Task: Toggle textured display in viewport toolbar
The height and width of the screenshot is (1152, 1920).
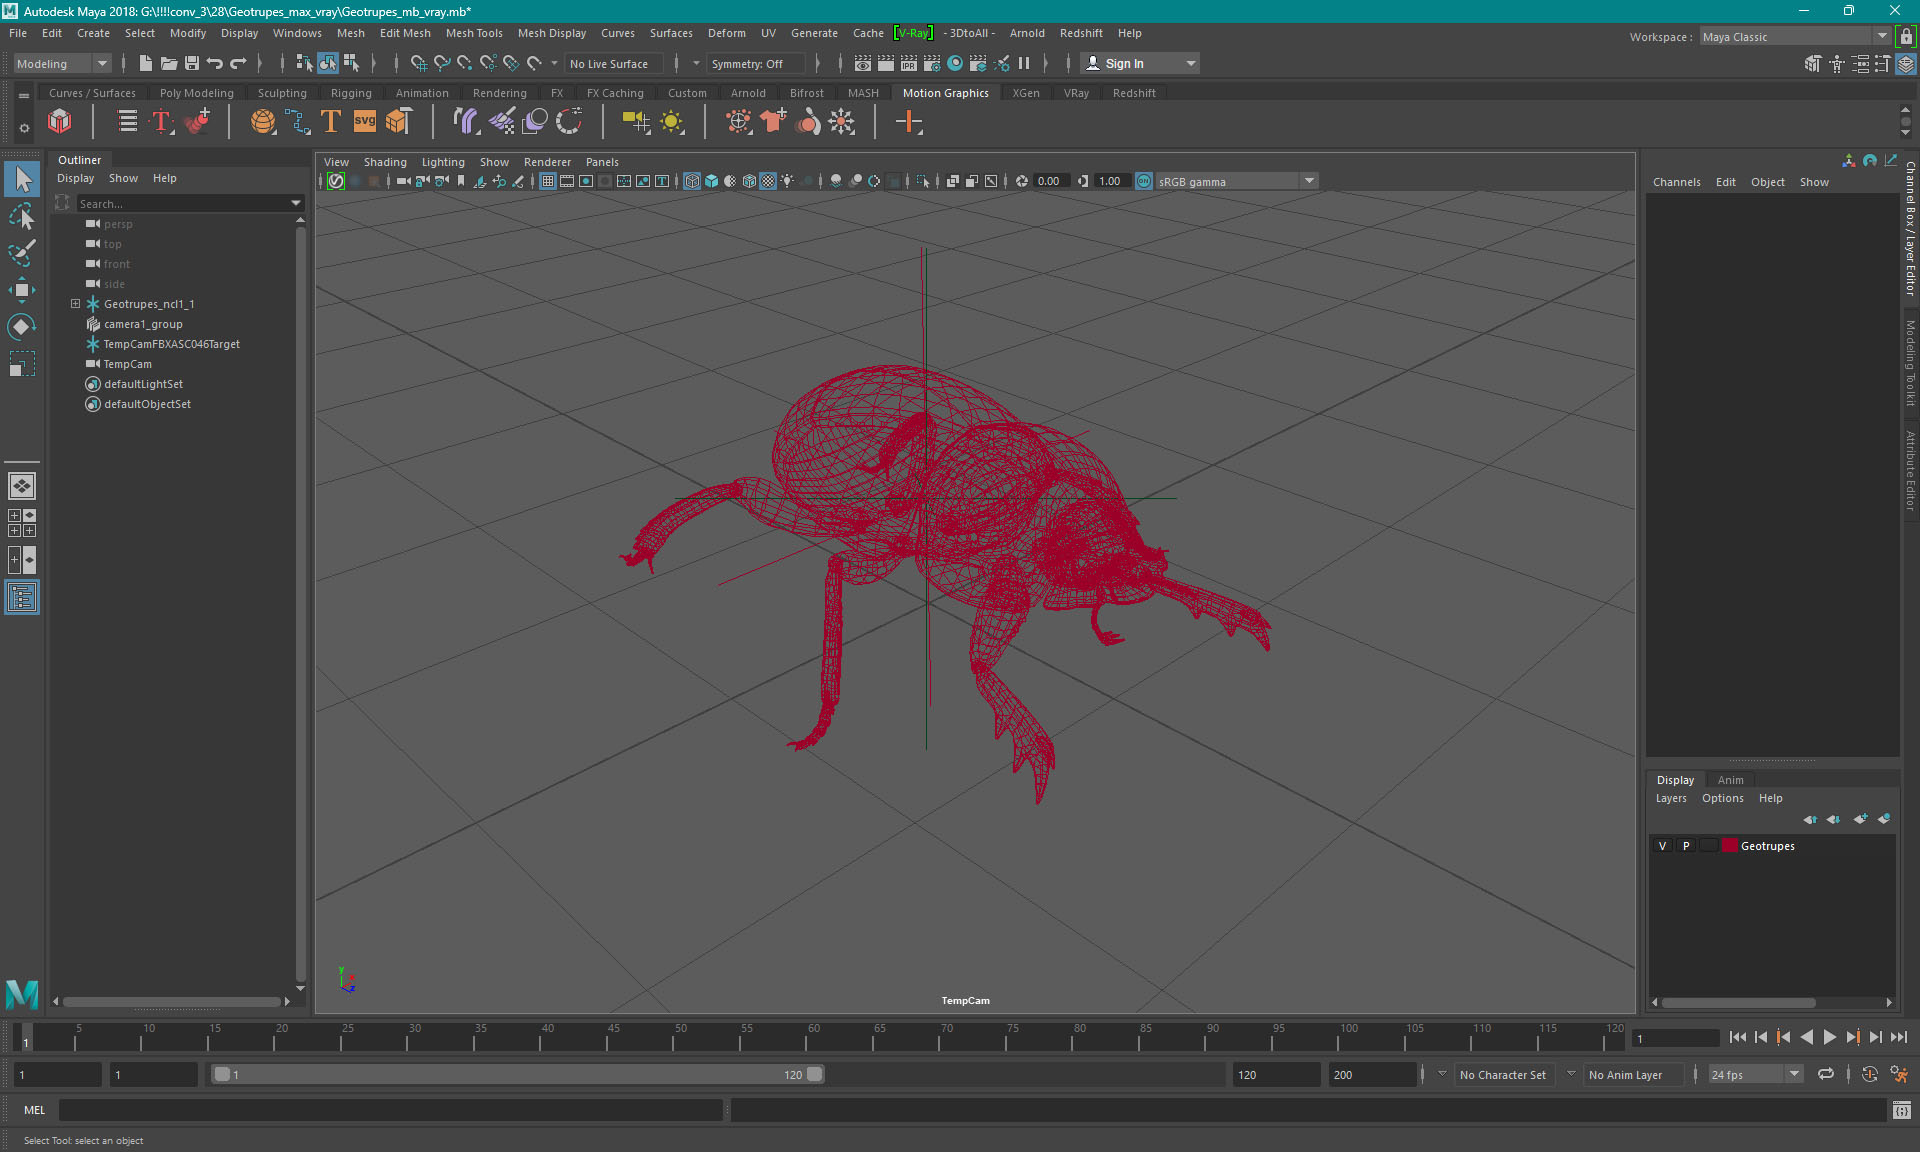Action: click(x=768, y=181)
